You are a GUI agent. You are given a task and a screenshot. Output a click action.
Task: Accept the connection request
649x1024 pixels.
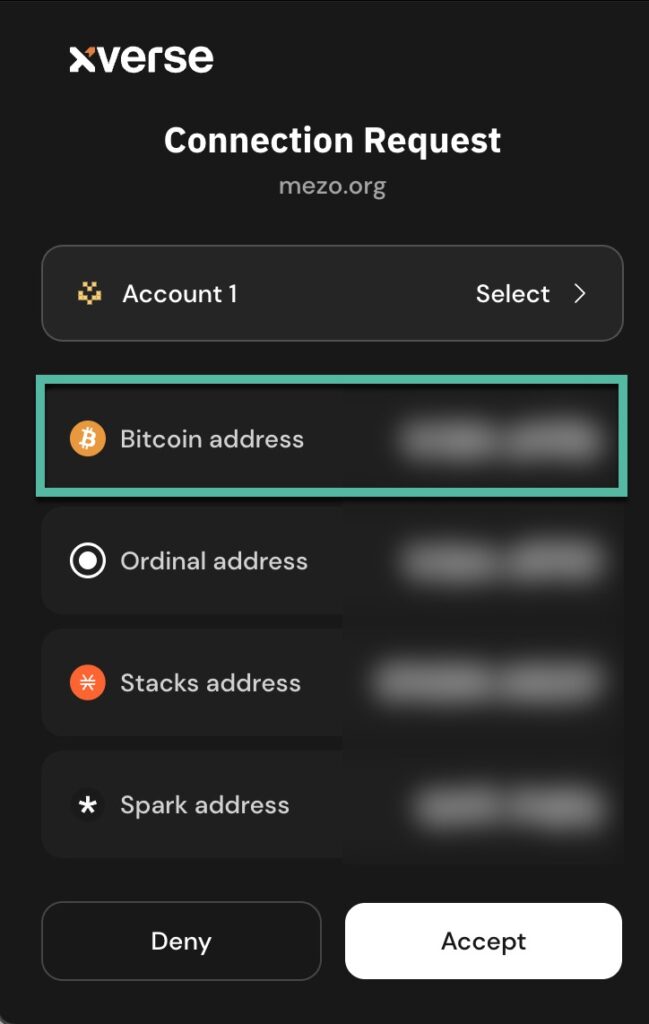pyautogui.click(x=483, y=941)
